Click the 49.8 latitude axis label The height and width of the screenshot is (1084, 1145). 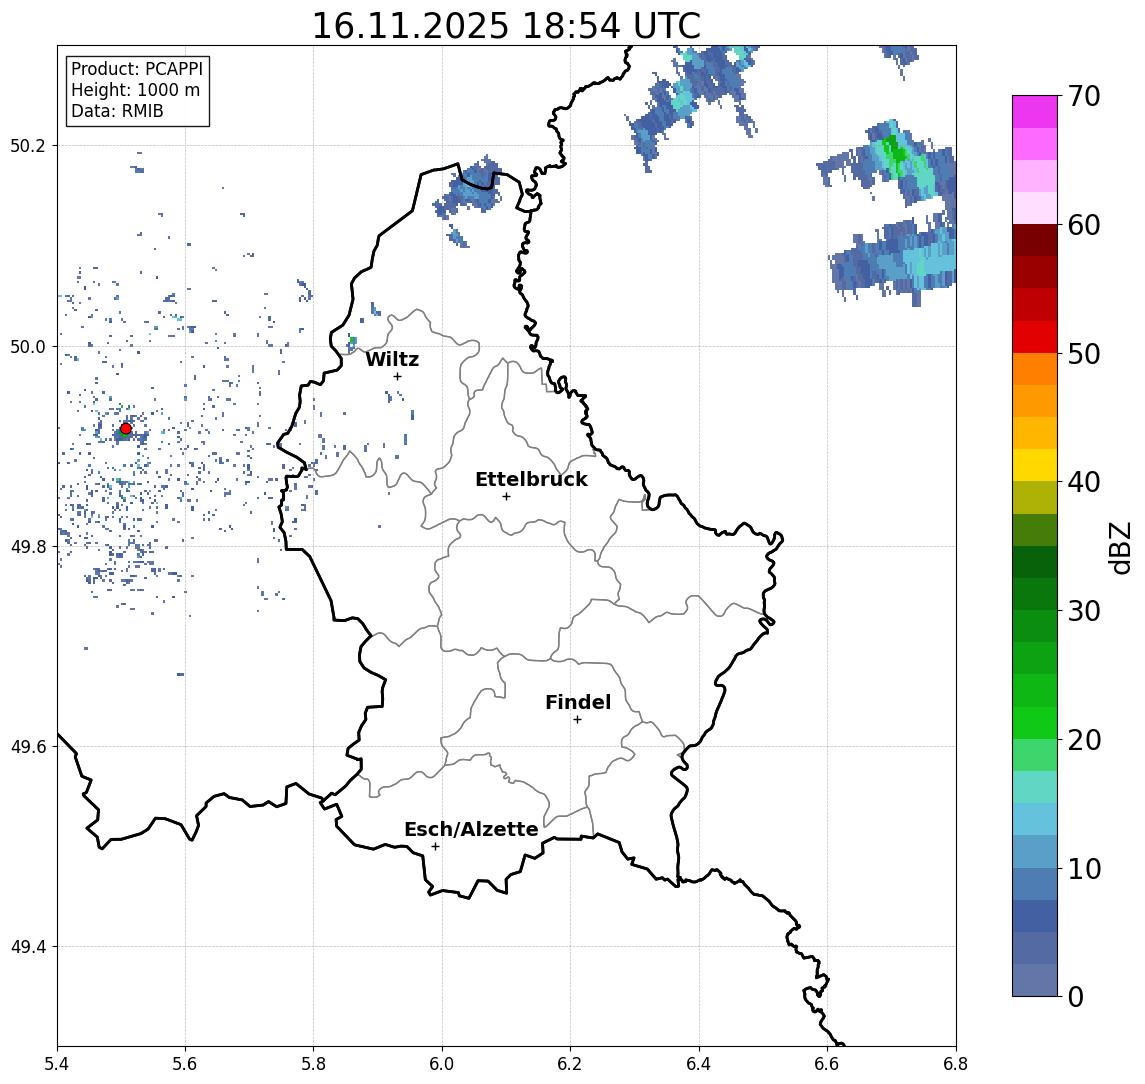tap(28, 546)
